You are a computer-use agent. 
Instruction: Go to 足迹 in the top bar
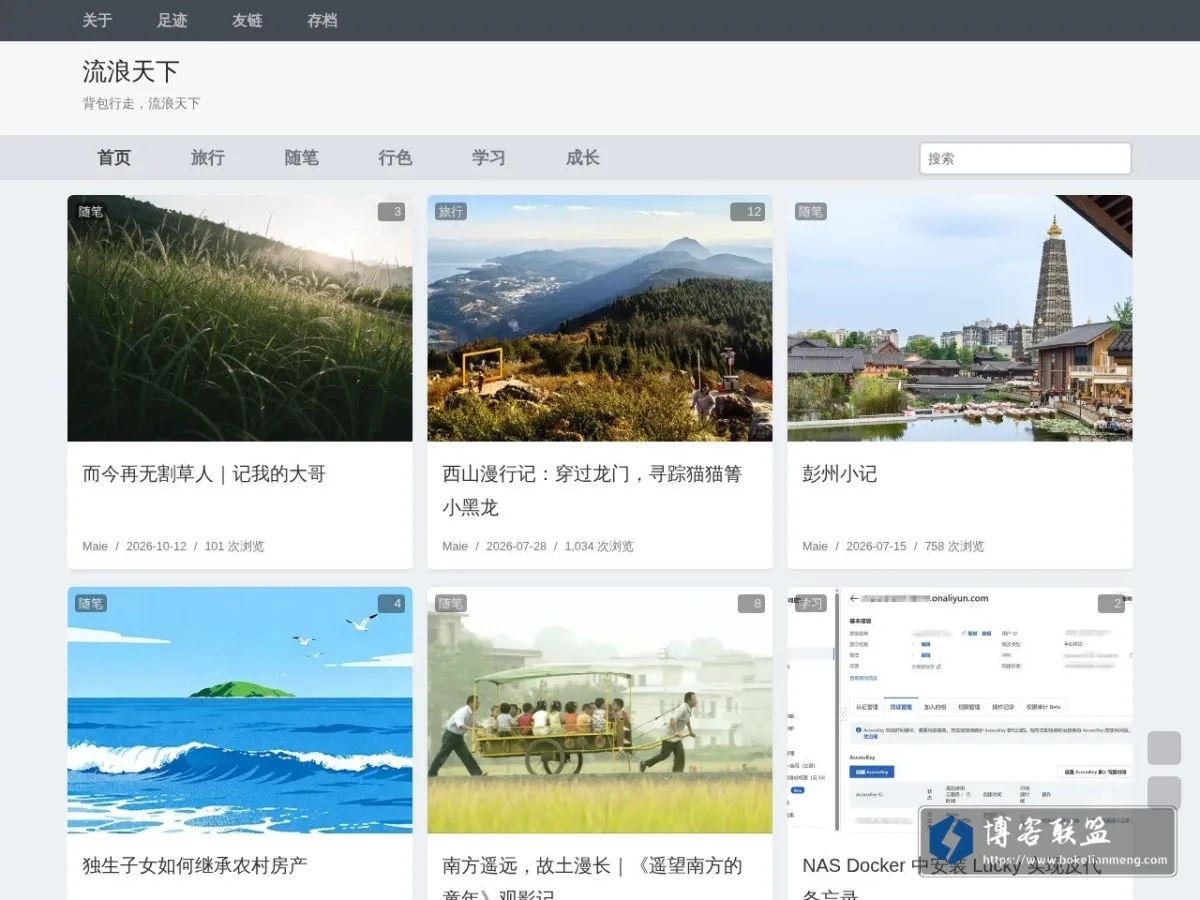tap(172, 20)
